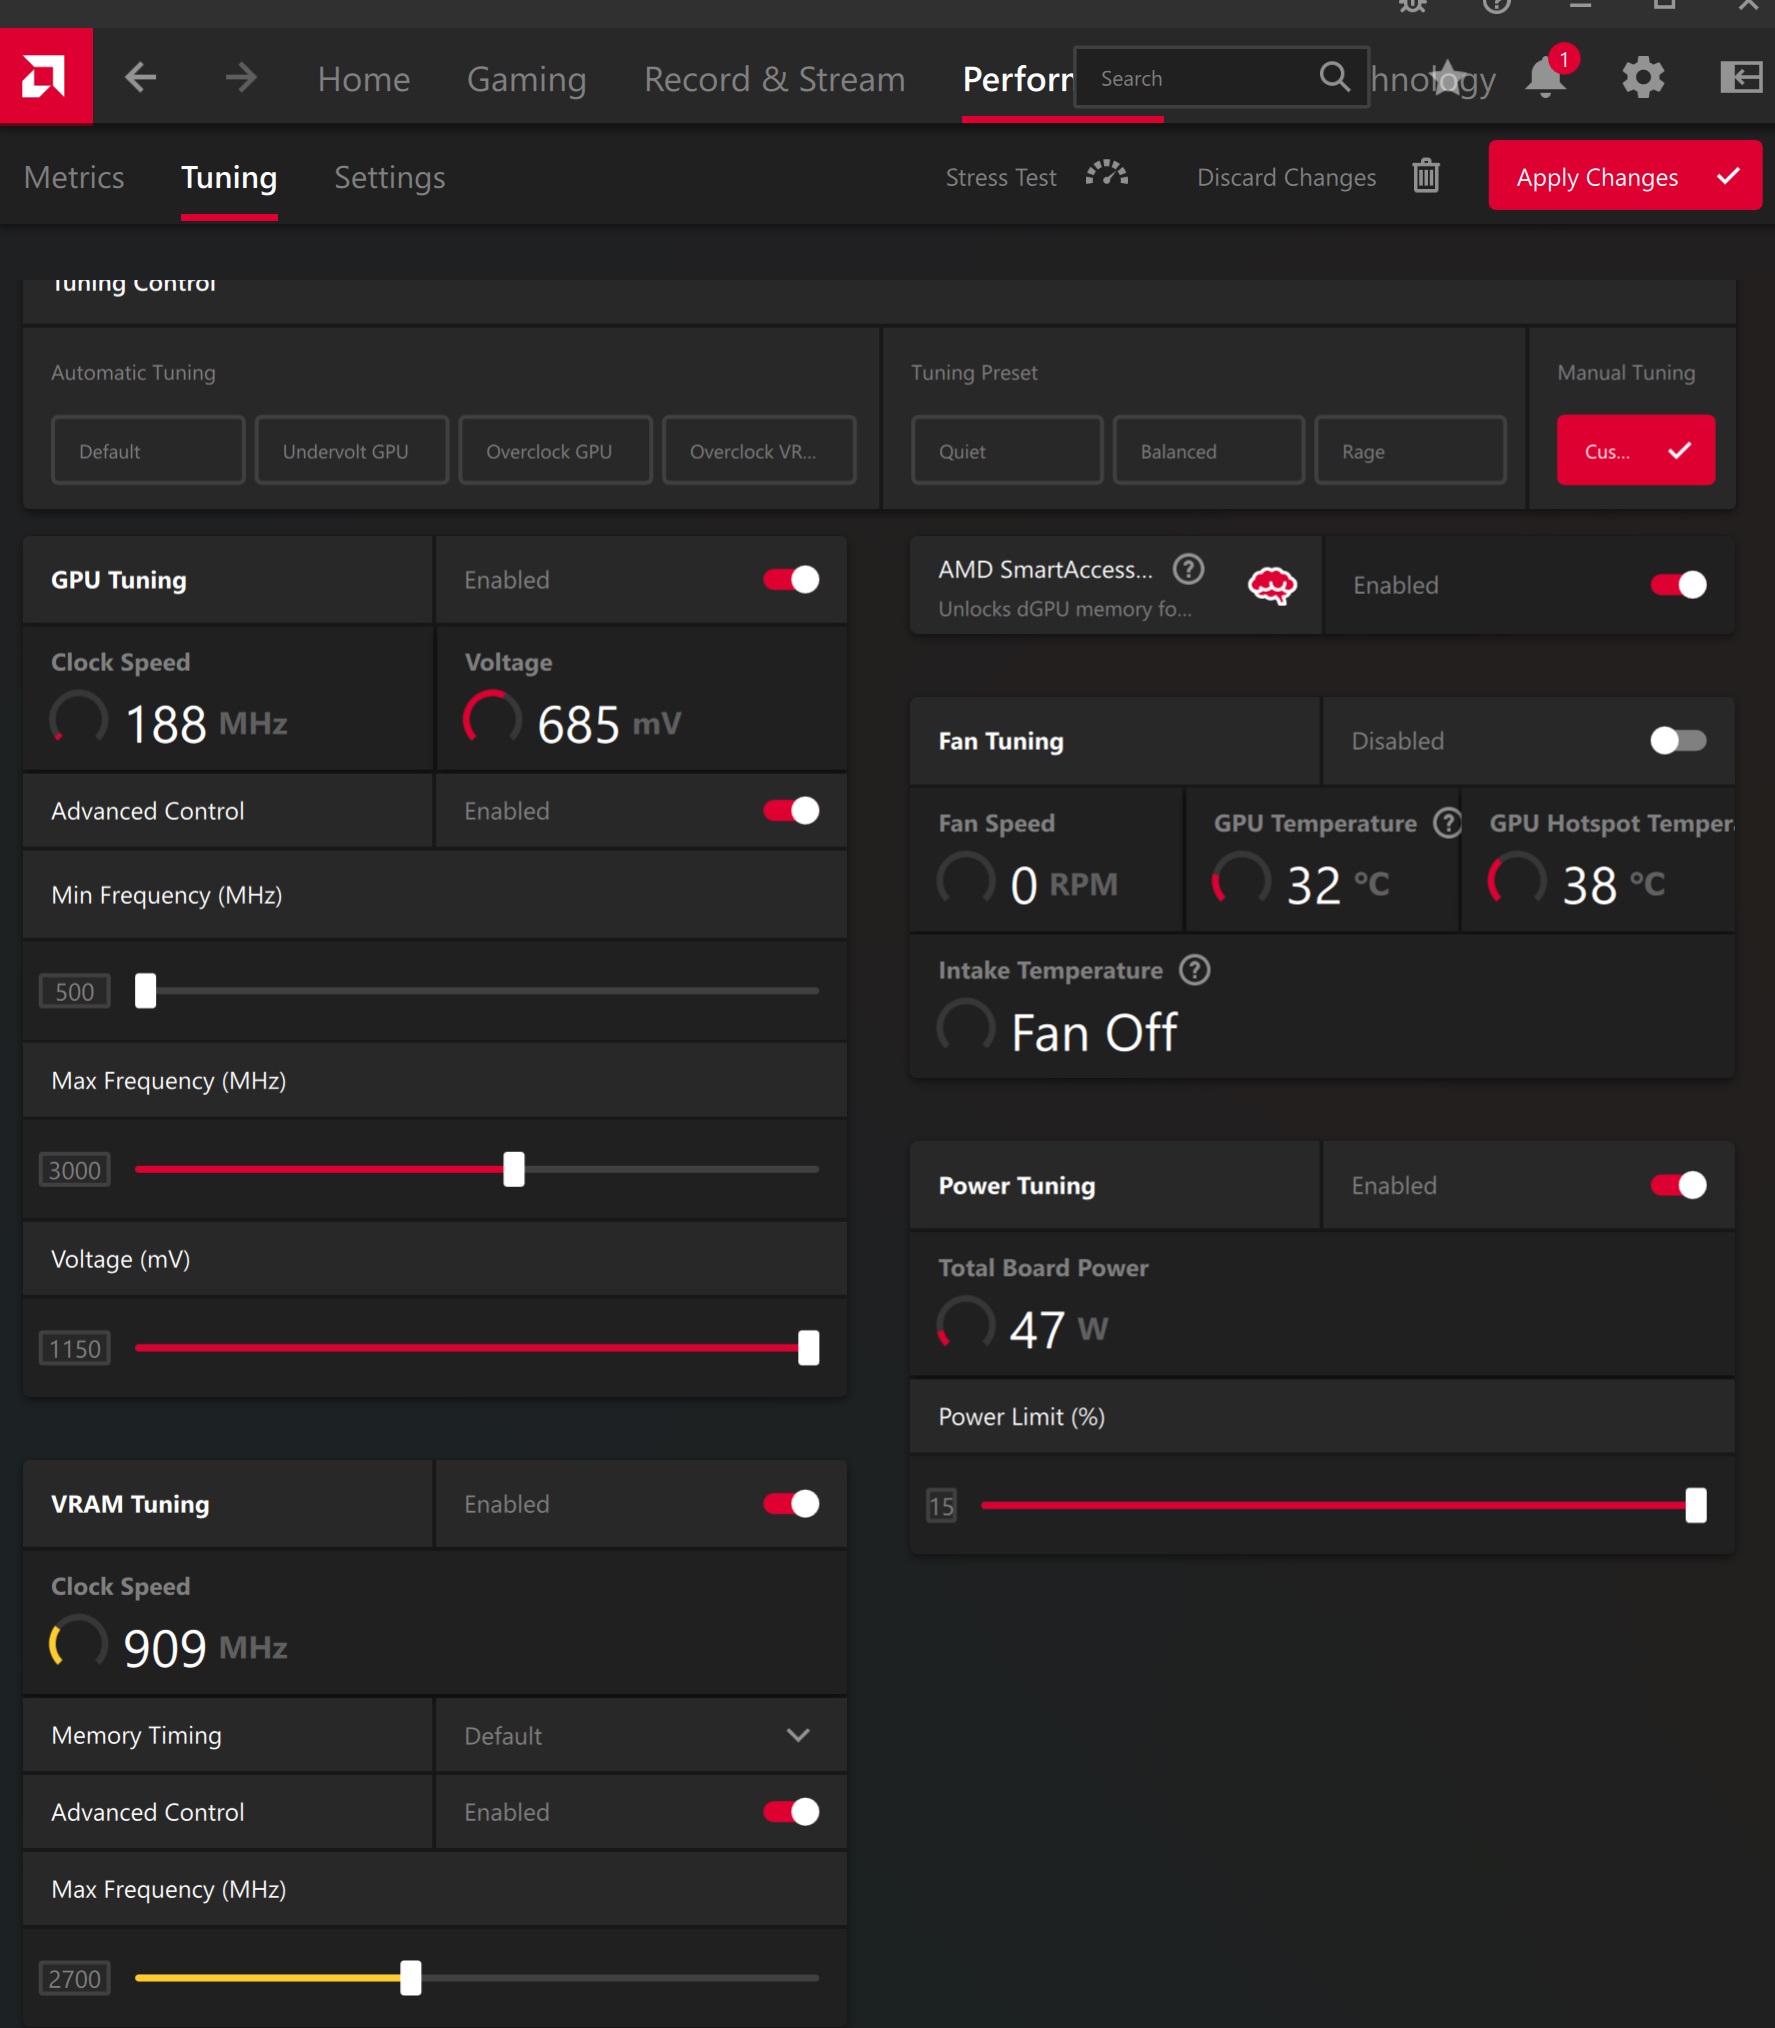The width and height of the screenshot is (1775, 2028).
Task: Toggle the sidebar panel icon
Action: [x=1741, y=77]
